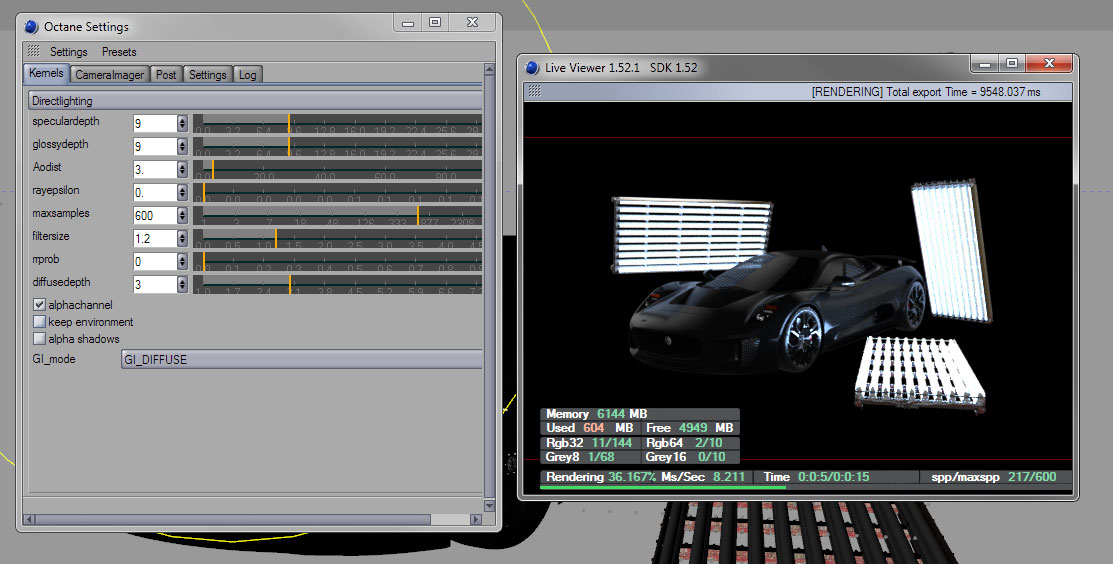Click the Octane Settings horizontal scrollbar thumb
The height and width of the screenshot is (564, 1113).
233,519
